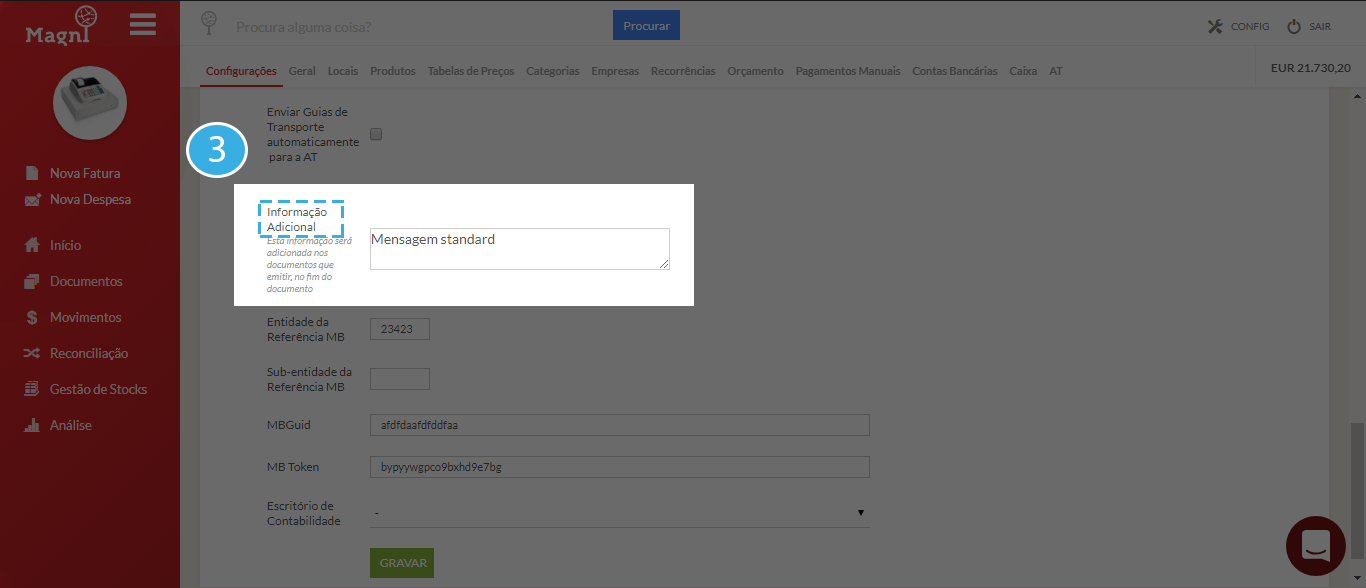Screen dimensions: 1366x588
Task: Click the Gestão de Stocks icon
Action: pyautogui.click(x=32, y=389)
